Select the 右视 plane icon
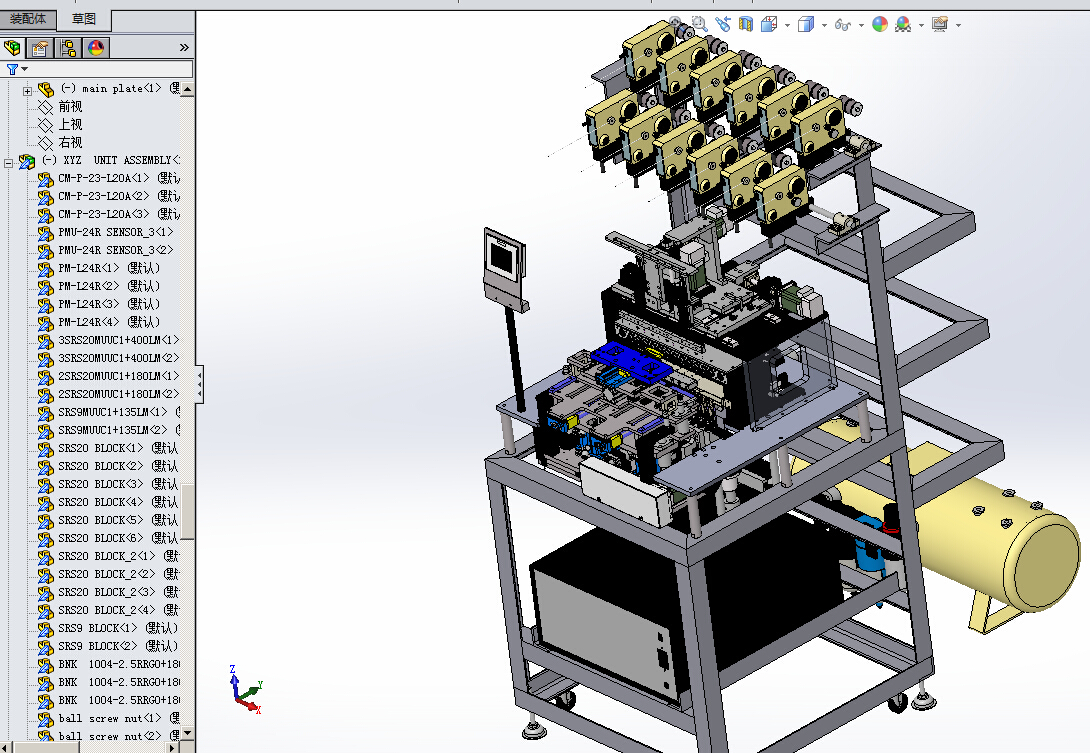Viewport: 1090px width, 753px height. coord(46,143)
